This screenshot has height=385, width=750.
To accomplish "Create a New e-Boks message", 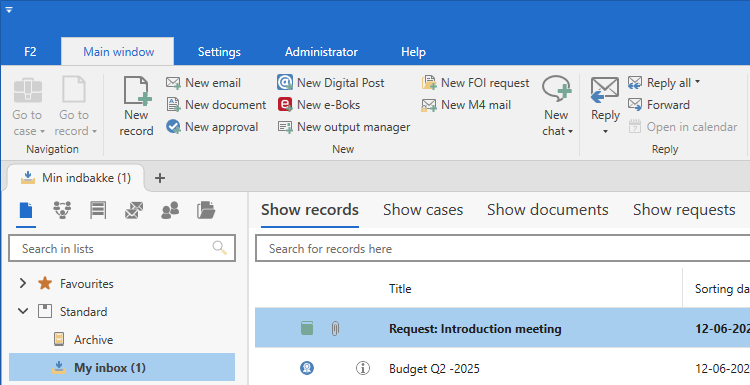I will tap(319, 105).
